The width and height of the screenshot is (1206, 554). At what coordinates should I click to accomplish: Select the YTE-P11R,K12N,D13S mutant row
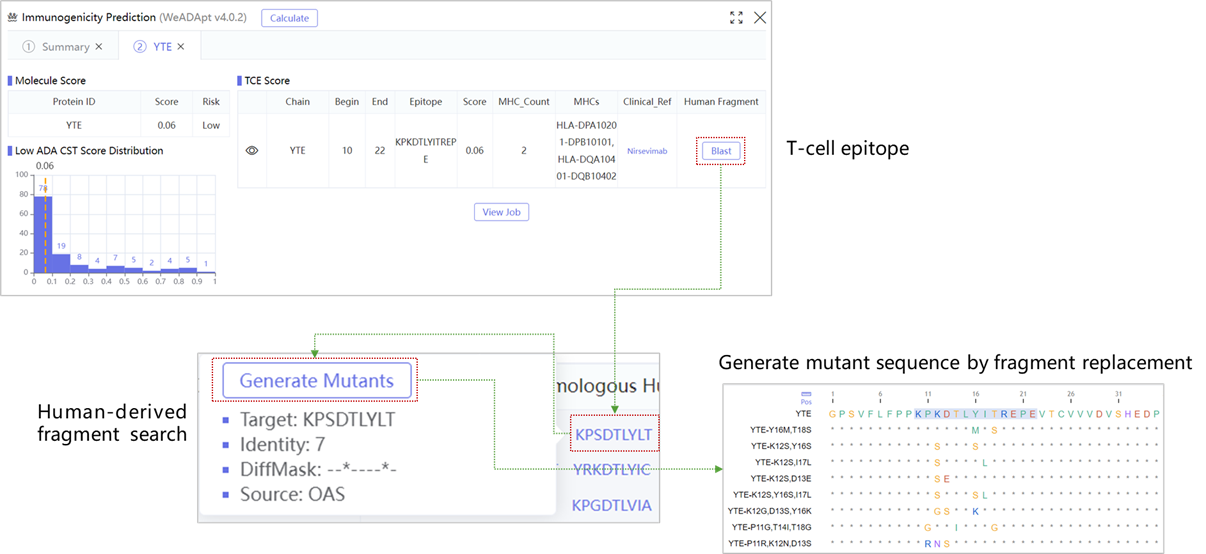pos(771,543)
